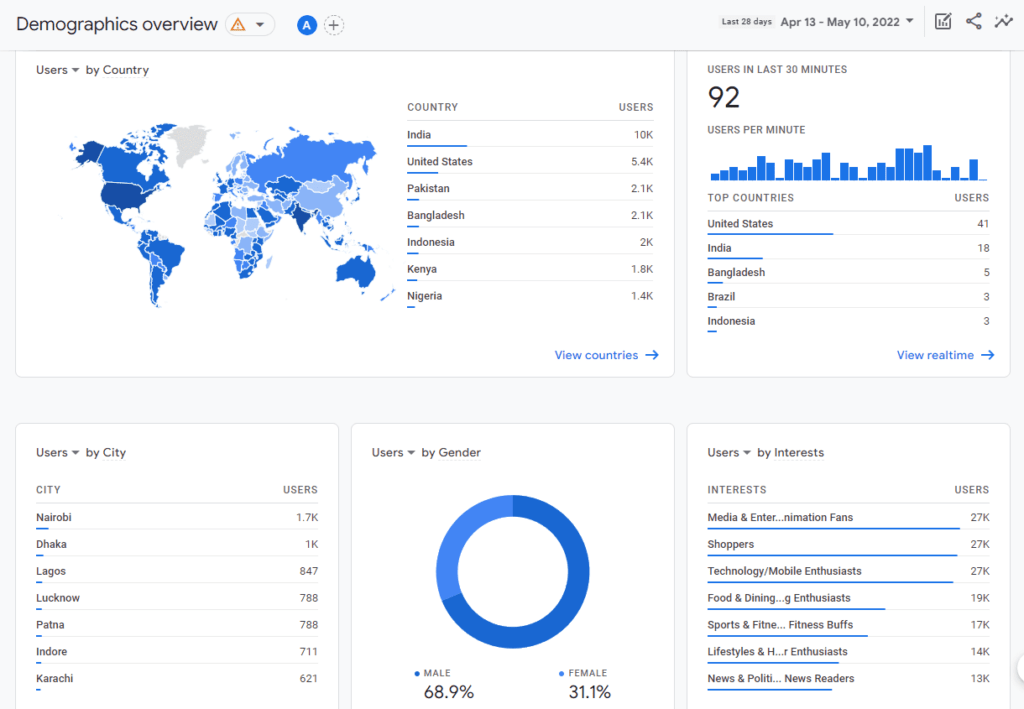Add a new comparison with plus icon
Screen dimensions: 1024x709
coord(334,25)
